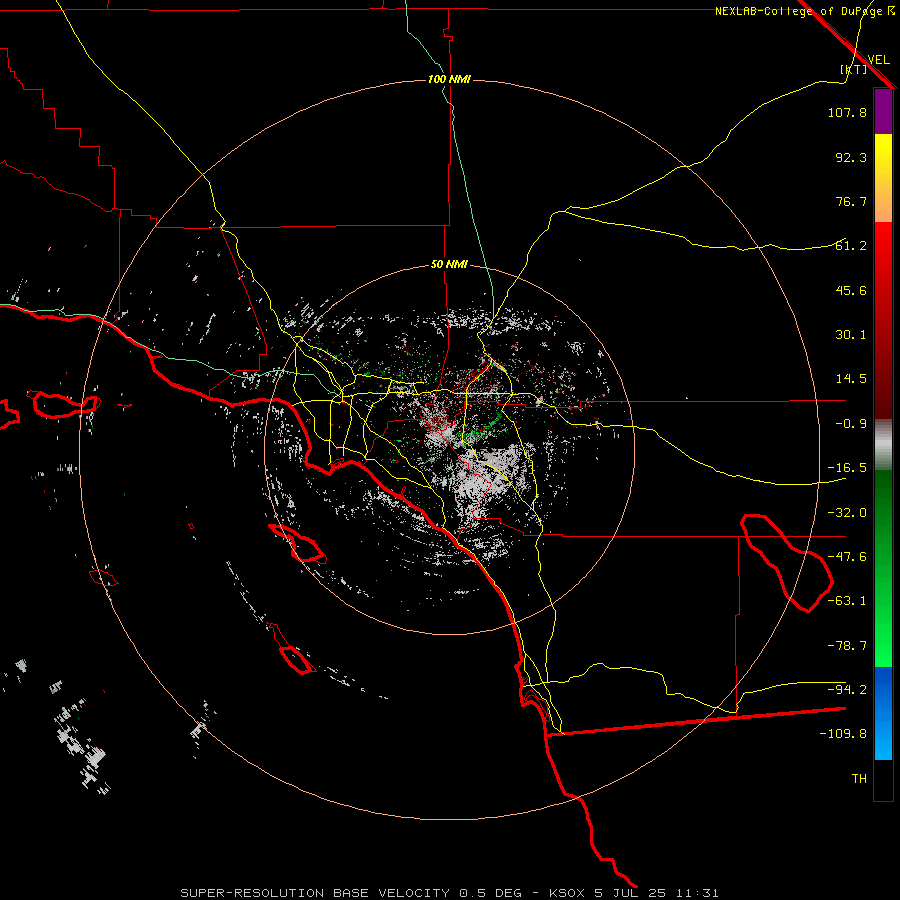
Task: Click the -47.6 velocity scale value
Action: (847, 557)
